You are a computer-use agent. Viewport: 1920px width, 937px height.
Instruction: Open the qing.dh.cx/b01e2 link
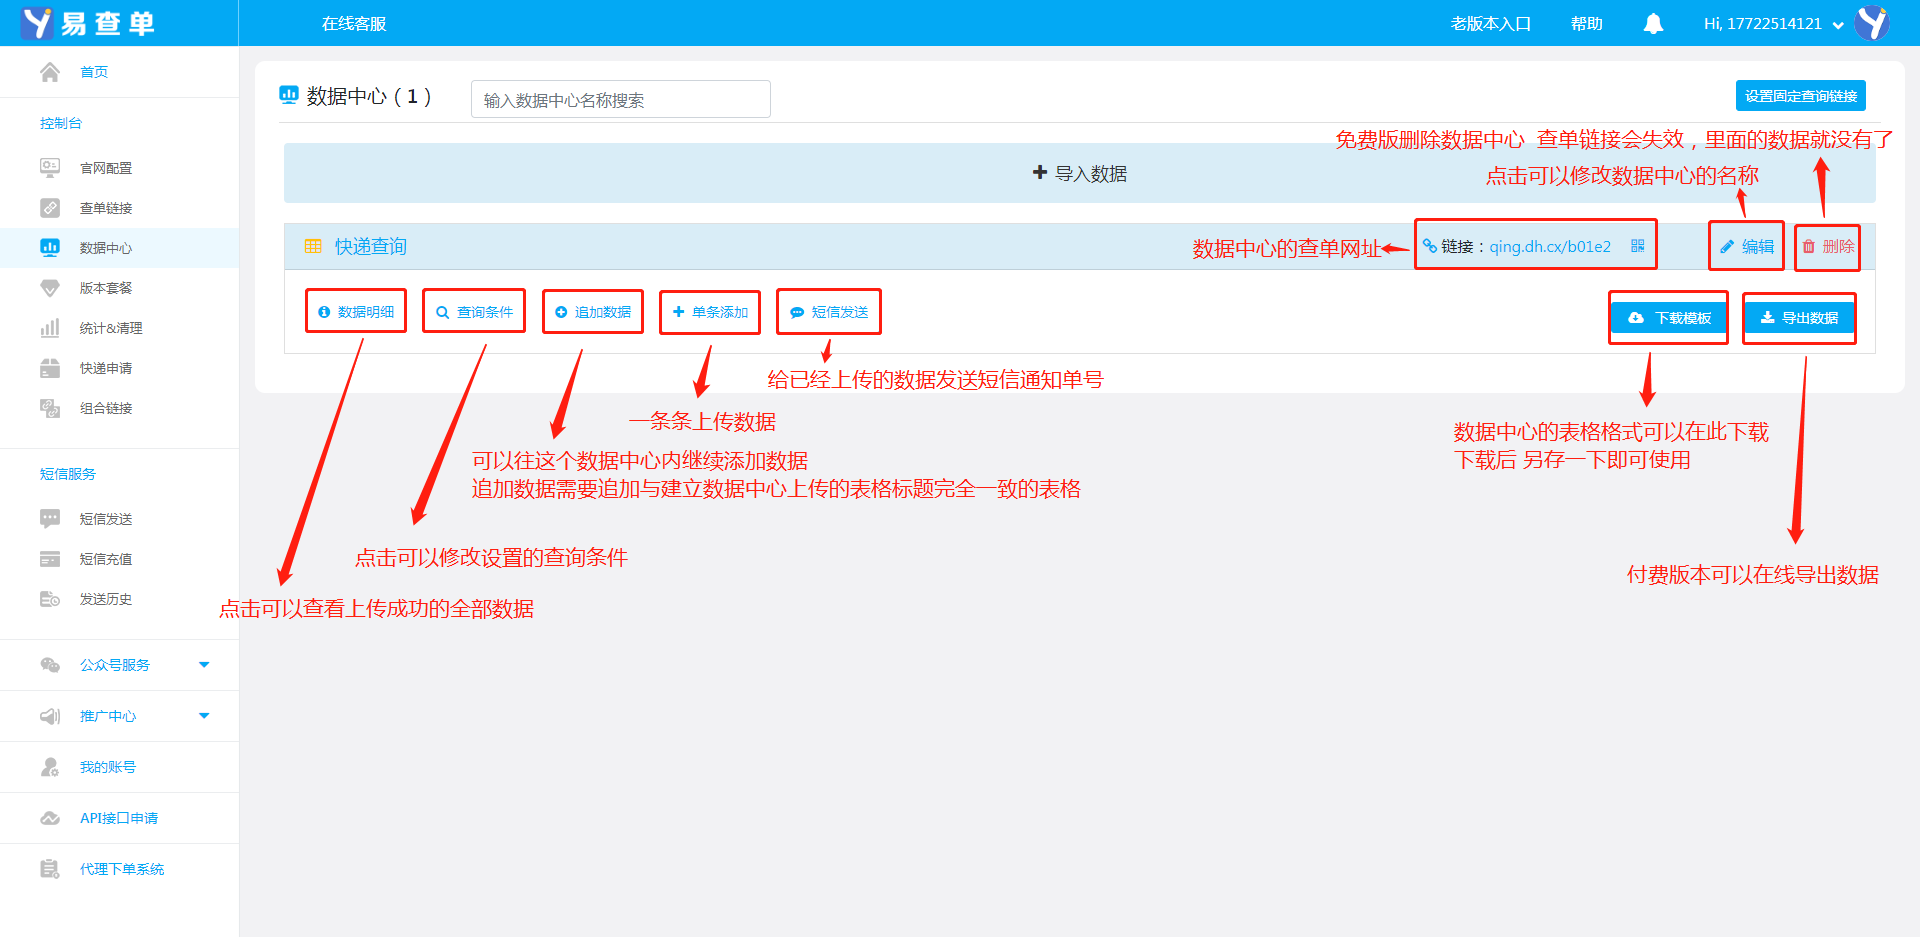1549,247
